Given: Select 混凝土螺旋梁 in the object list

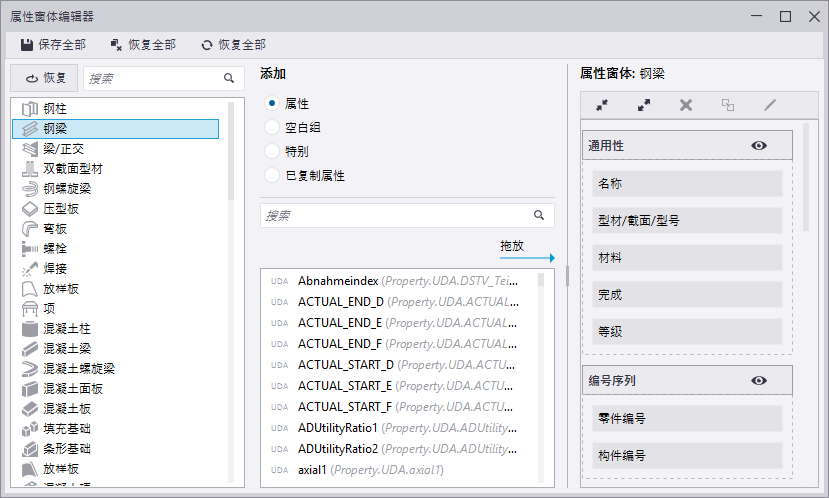Looking at the screenshot, I should click(x=115, y=369).
